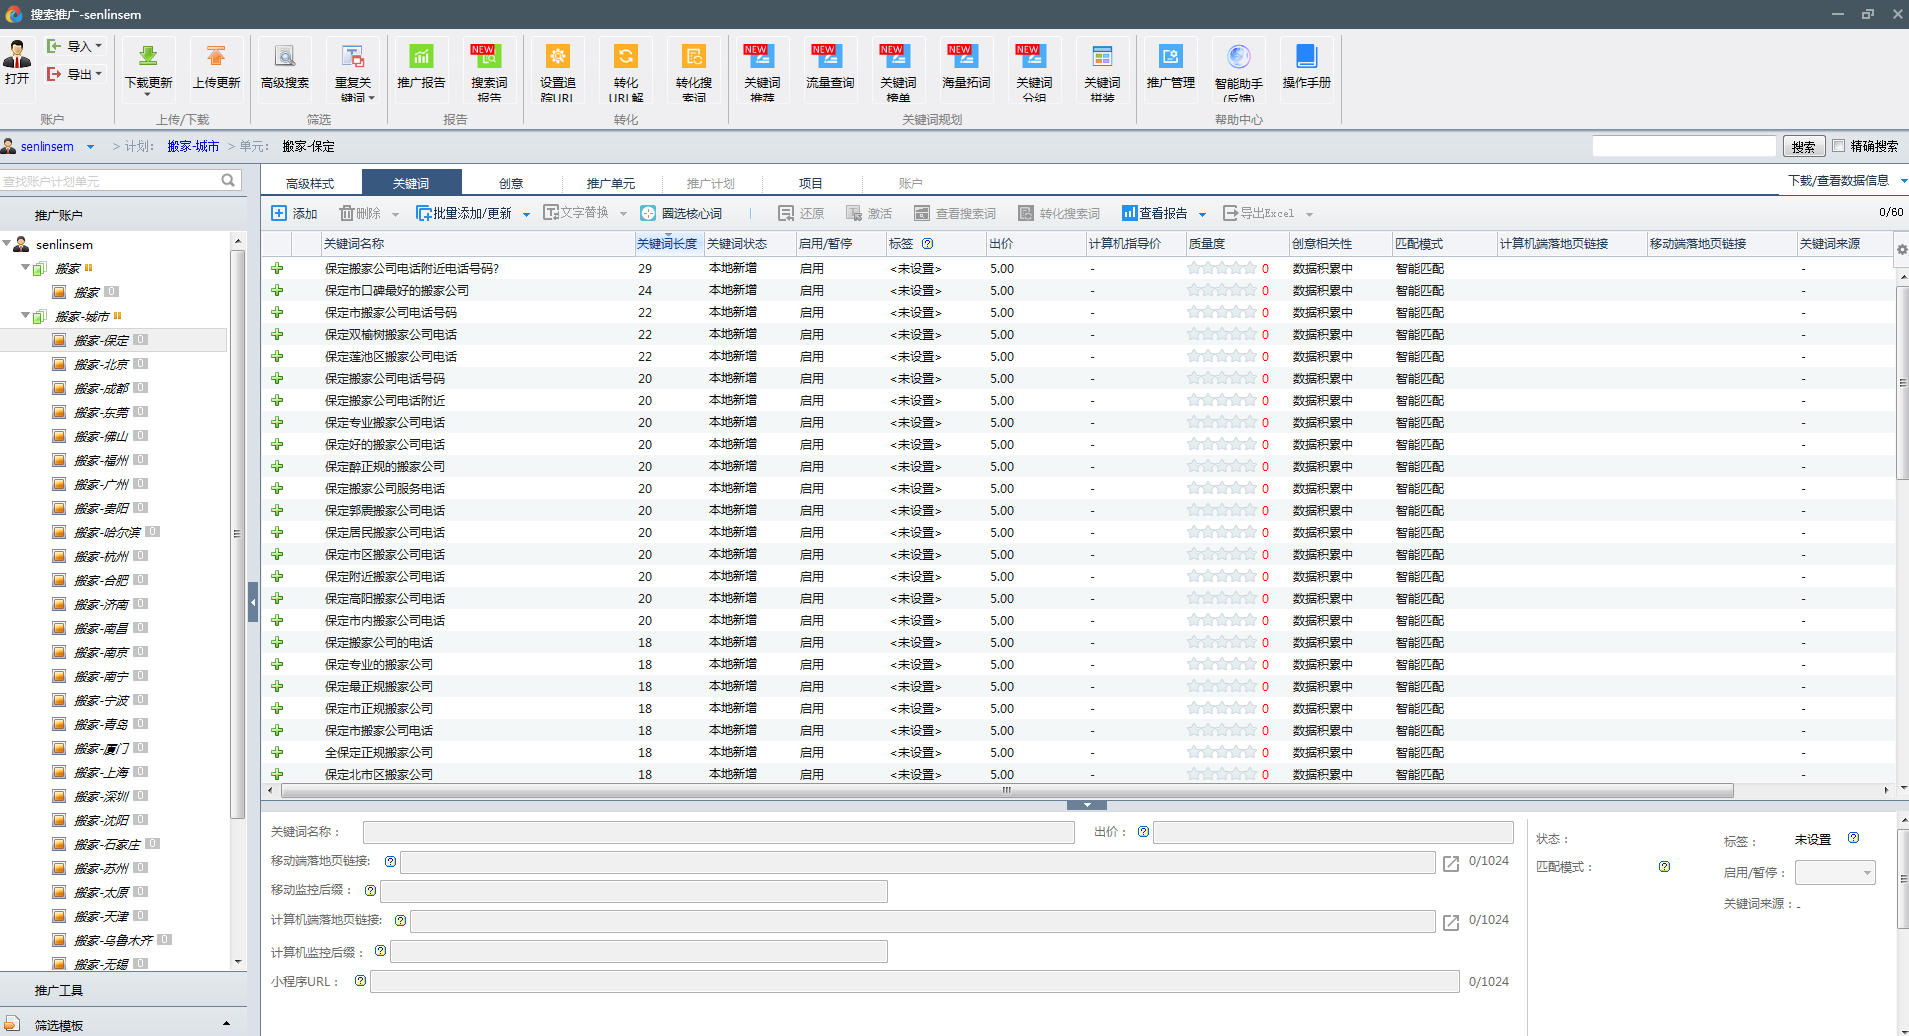Collapse the bottom keyword detail panel

pos(1086,805)
